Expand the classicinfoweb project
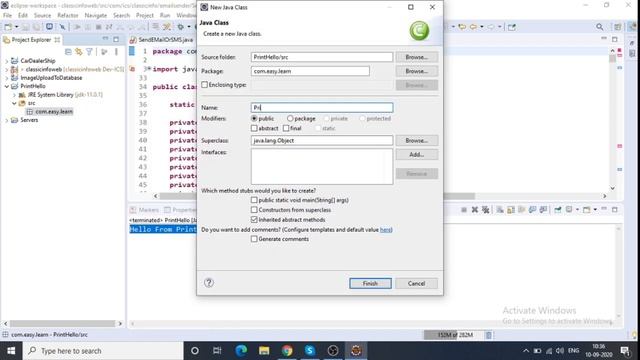This screenshot has width=640, height=360. click(7, 69)
